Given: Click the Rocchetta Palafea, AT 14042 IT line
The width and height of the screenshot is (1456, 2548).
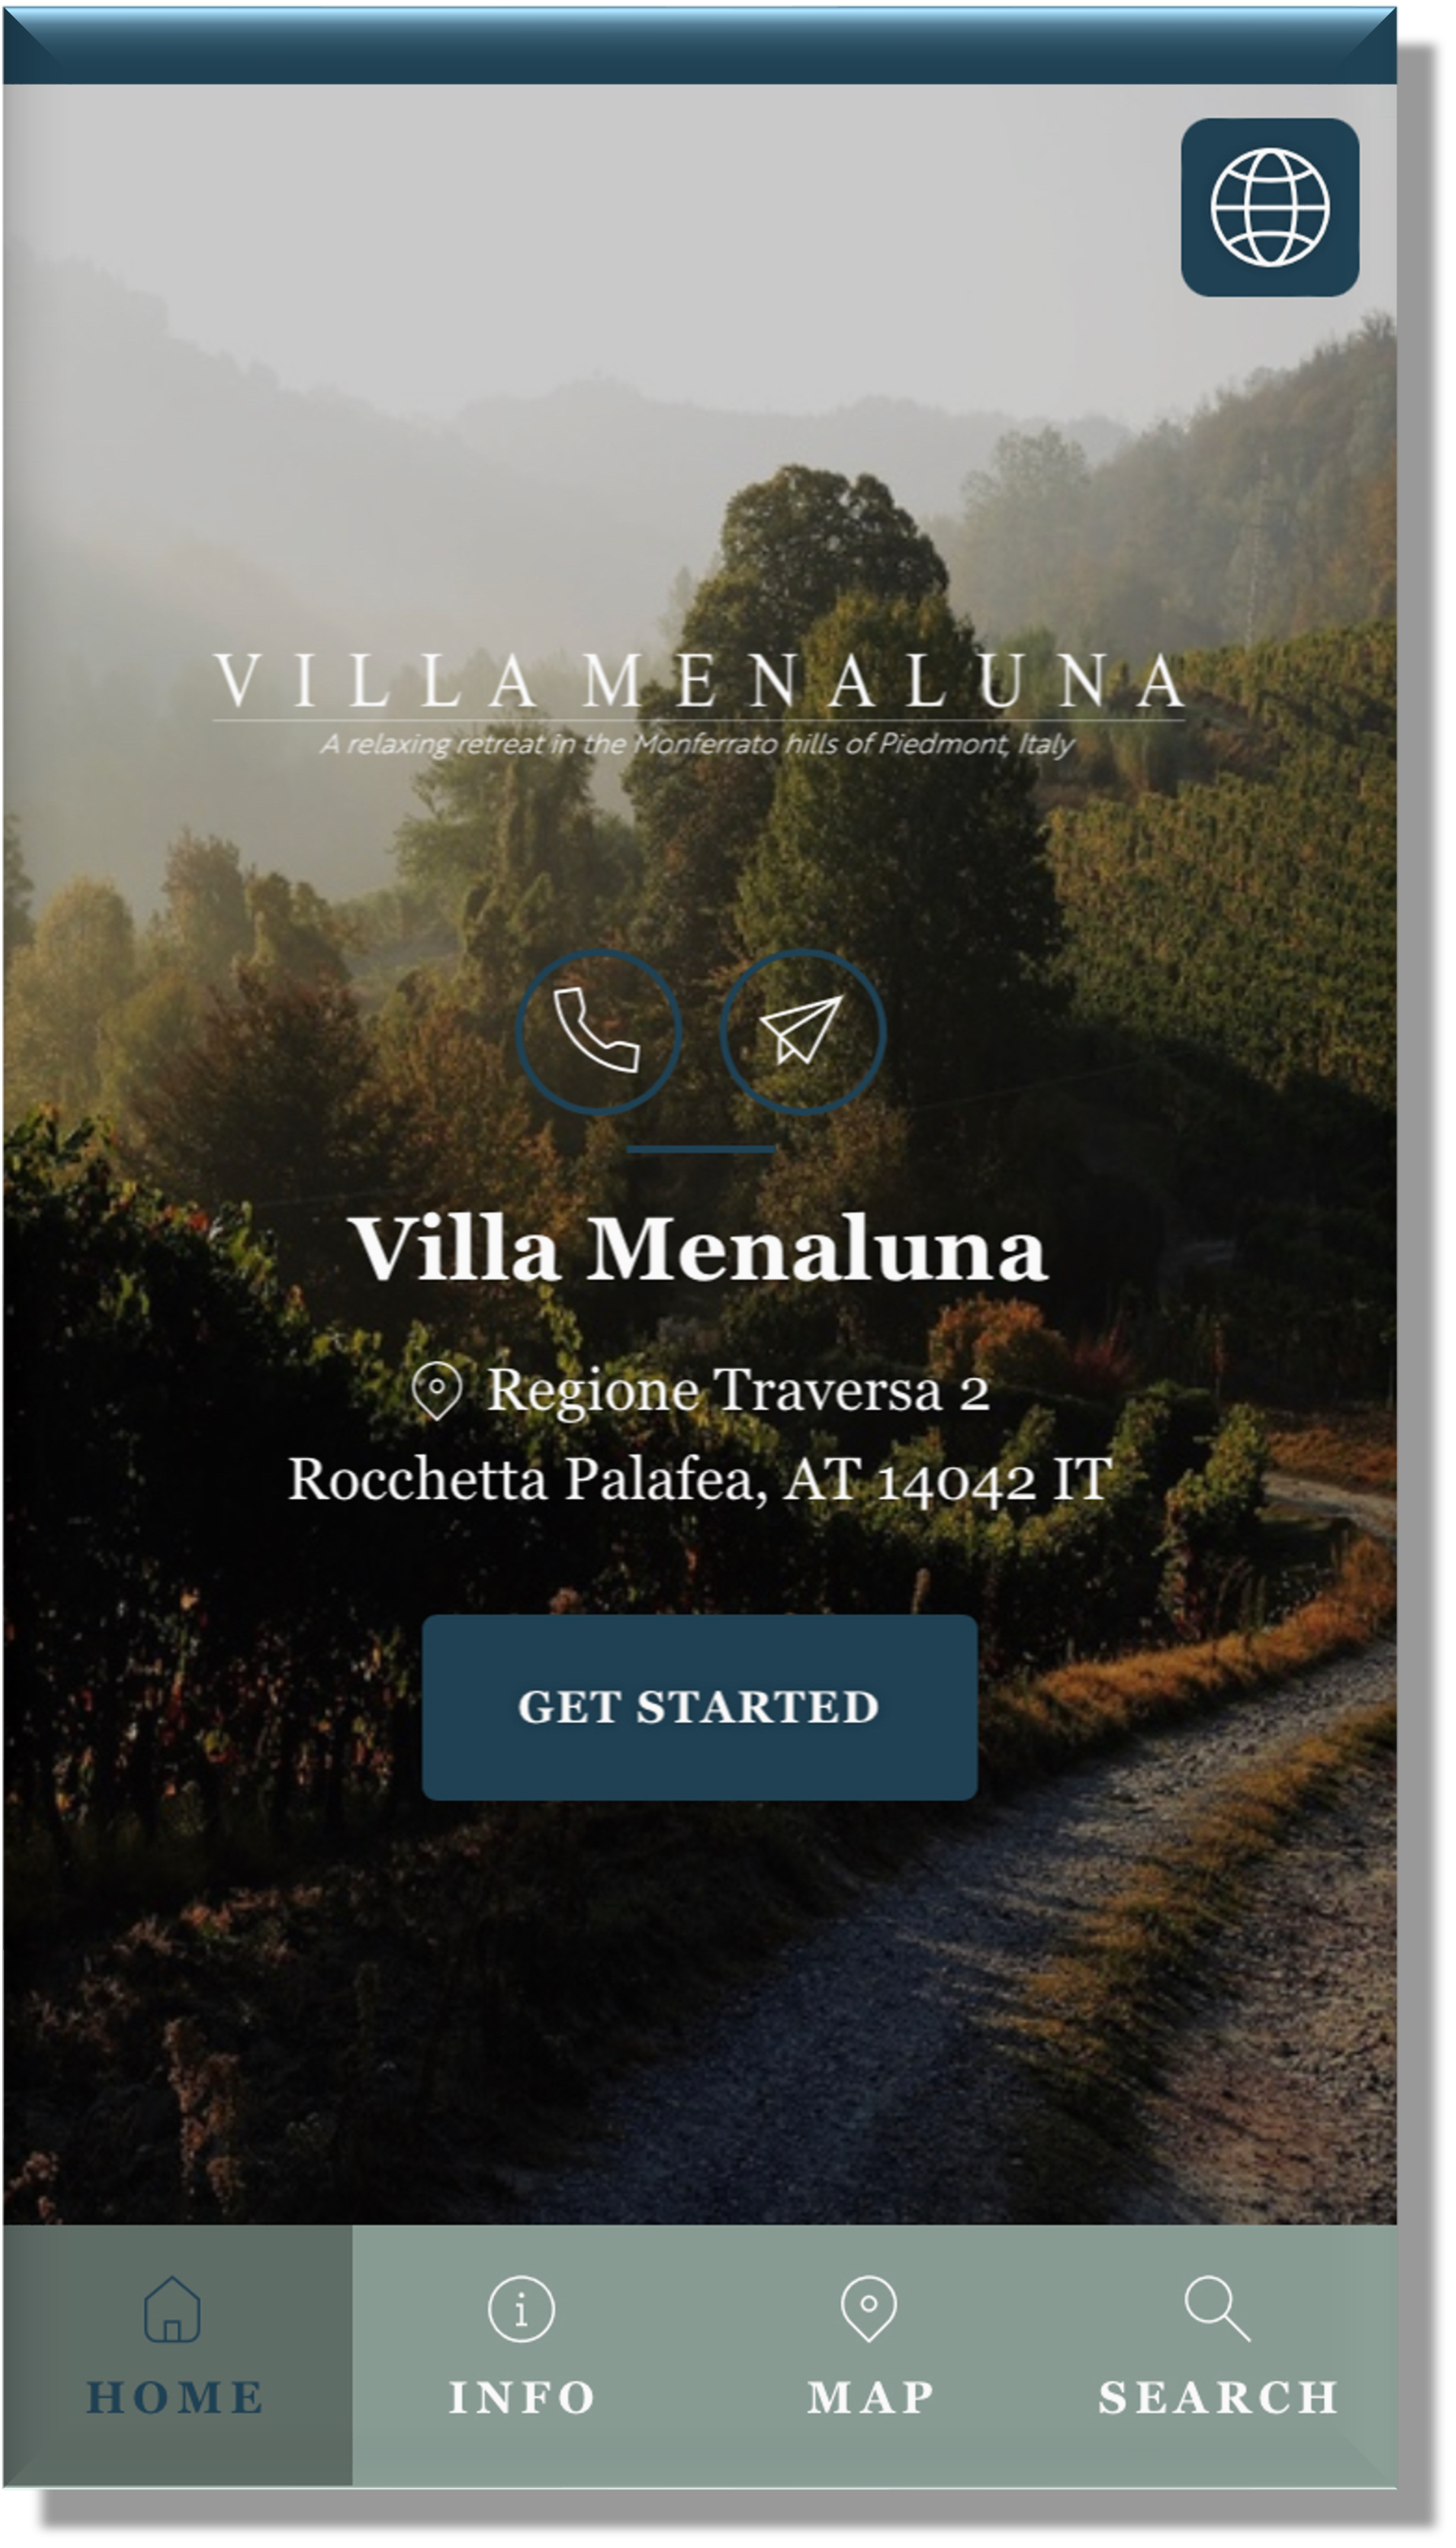Looking at the screenshot, I should pyautogui.click(x=700, y=1479).
